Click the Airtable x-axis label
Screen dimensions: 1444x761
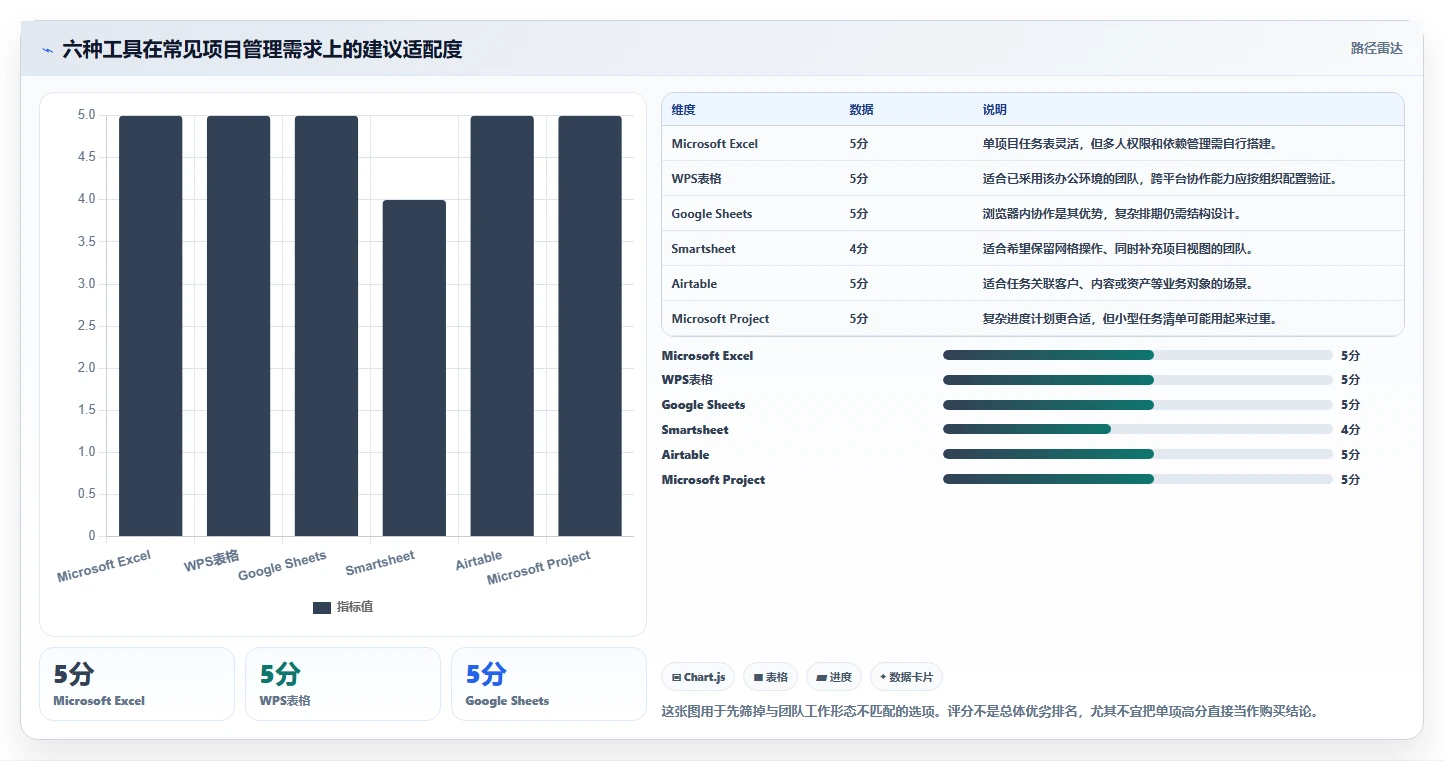coord(479,561)
